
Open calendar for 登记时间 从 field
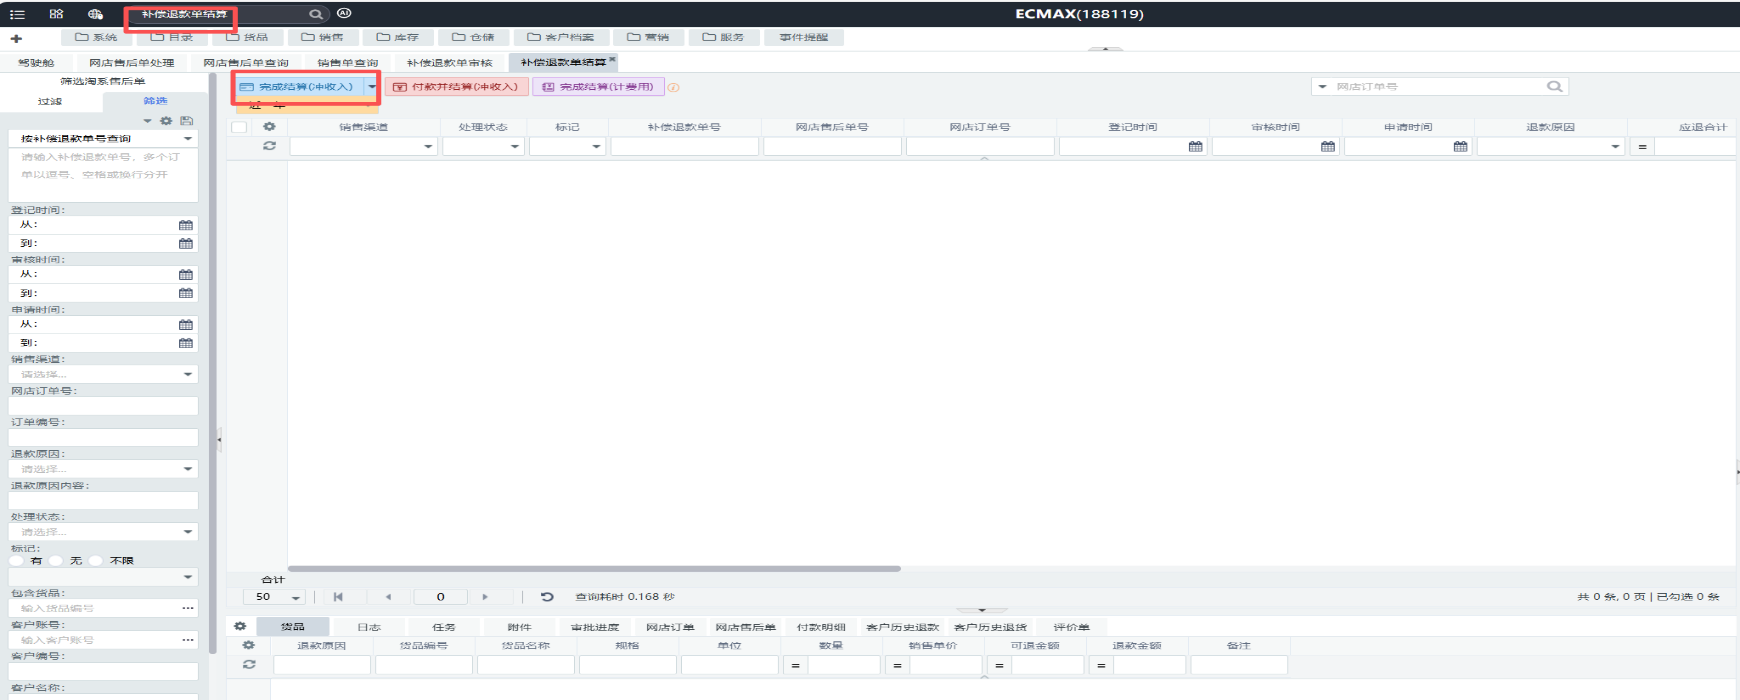[x=186, y=225]
